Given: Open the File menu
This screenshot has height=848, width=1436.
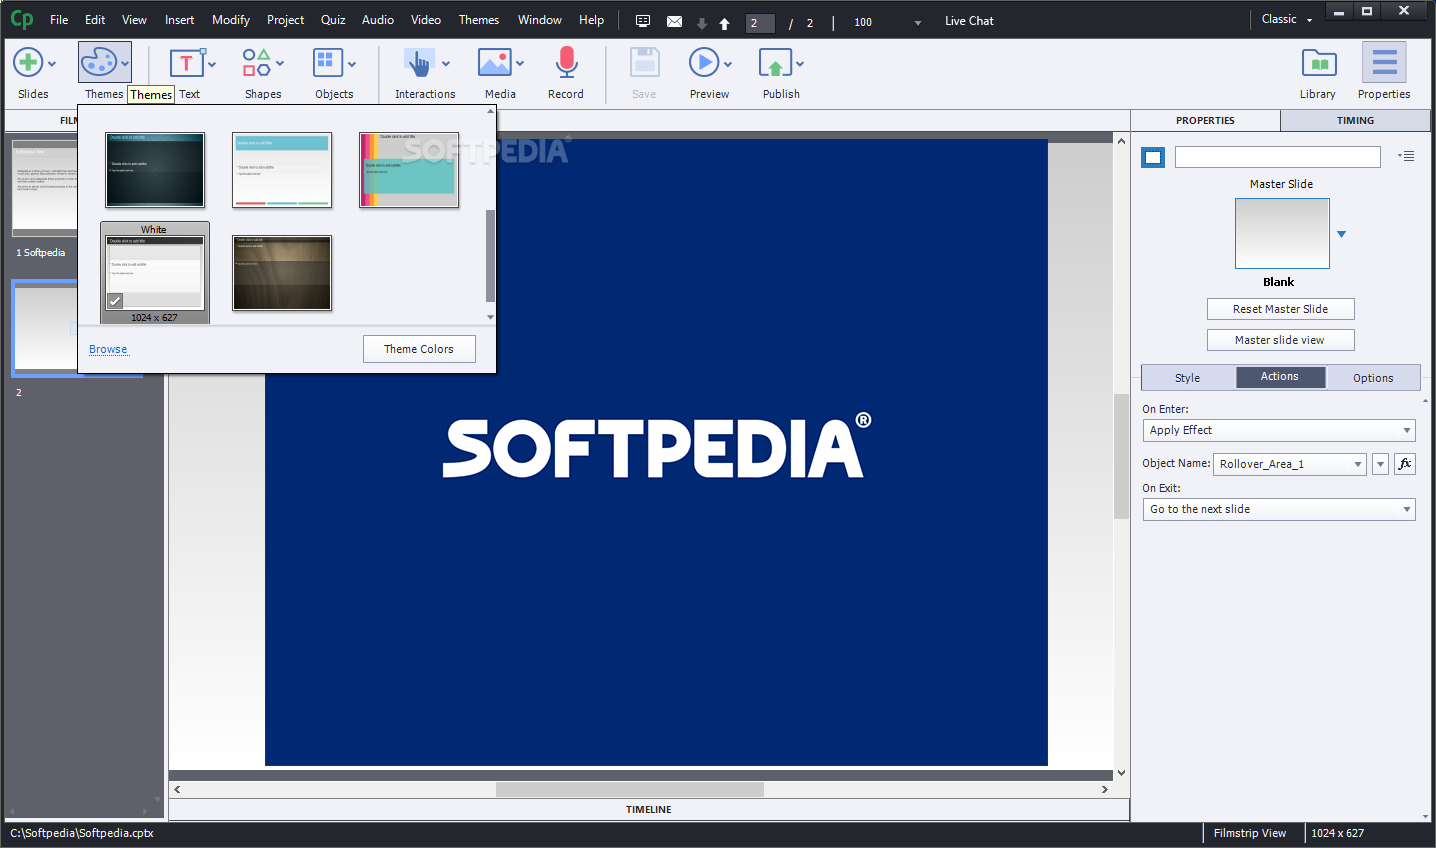Looking at the screenshot, I should [x=59, y=20].
